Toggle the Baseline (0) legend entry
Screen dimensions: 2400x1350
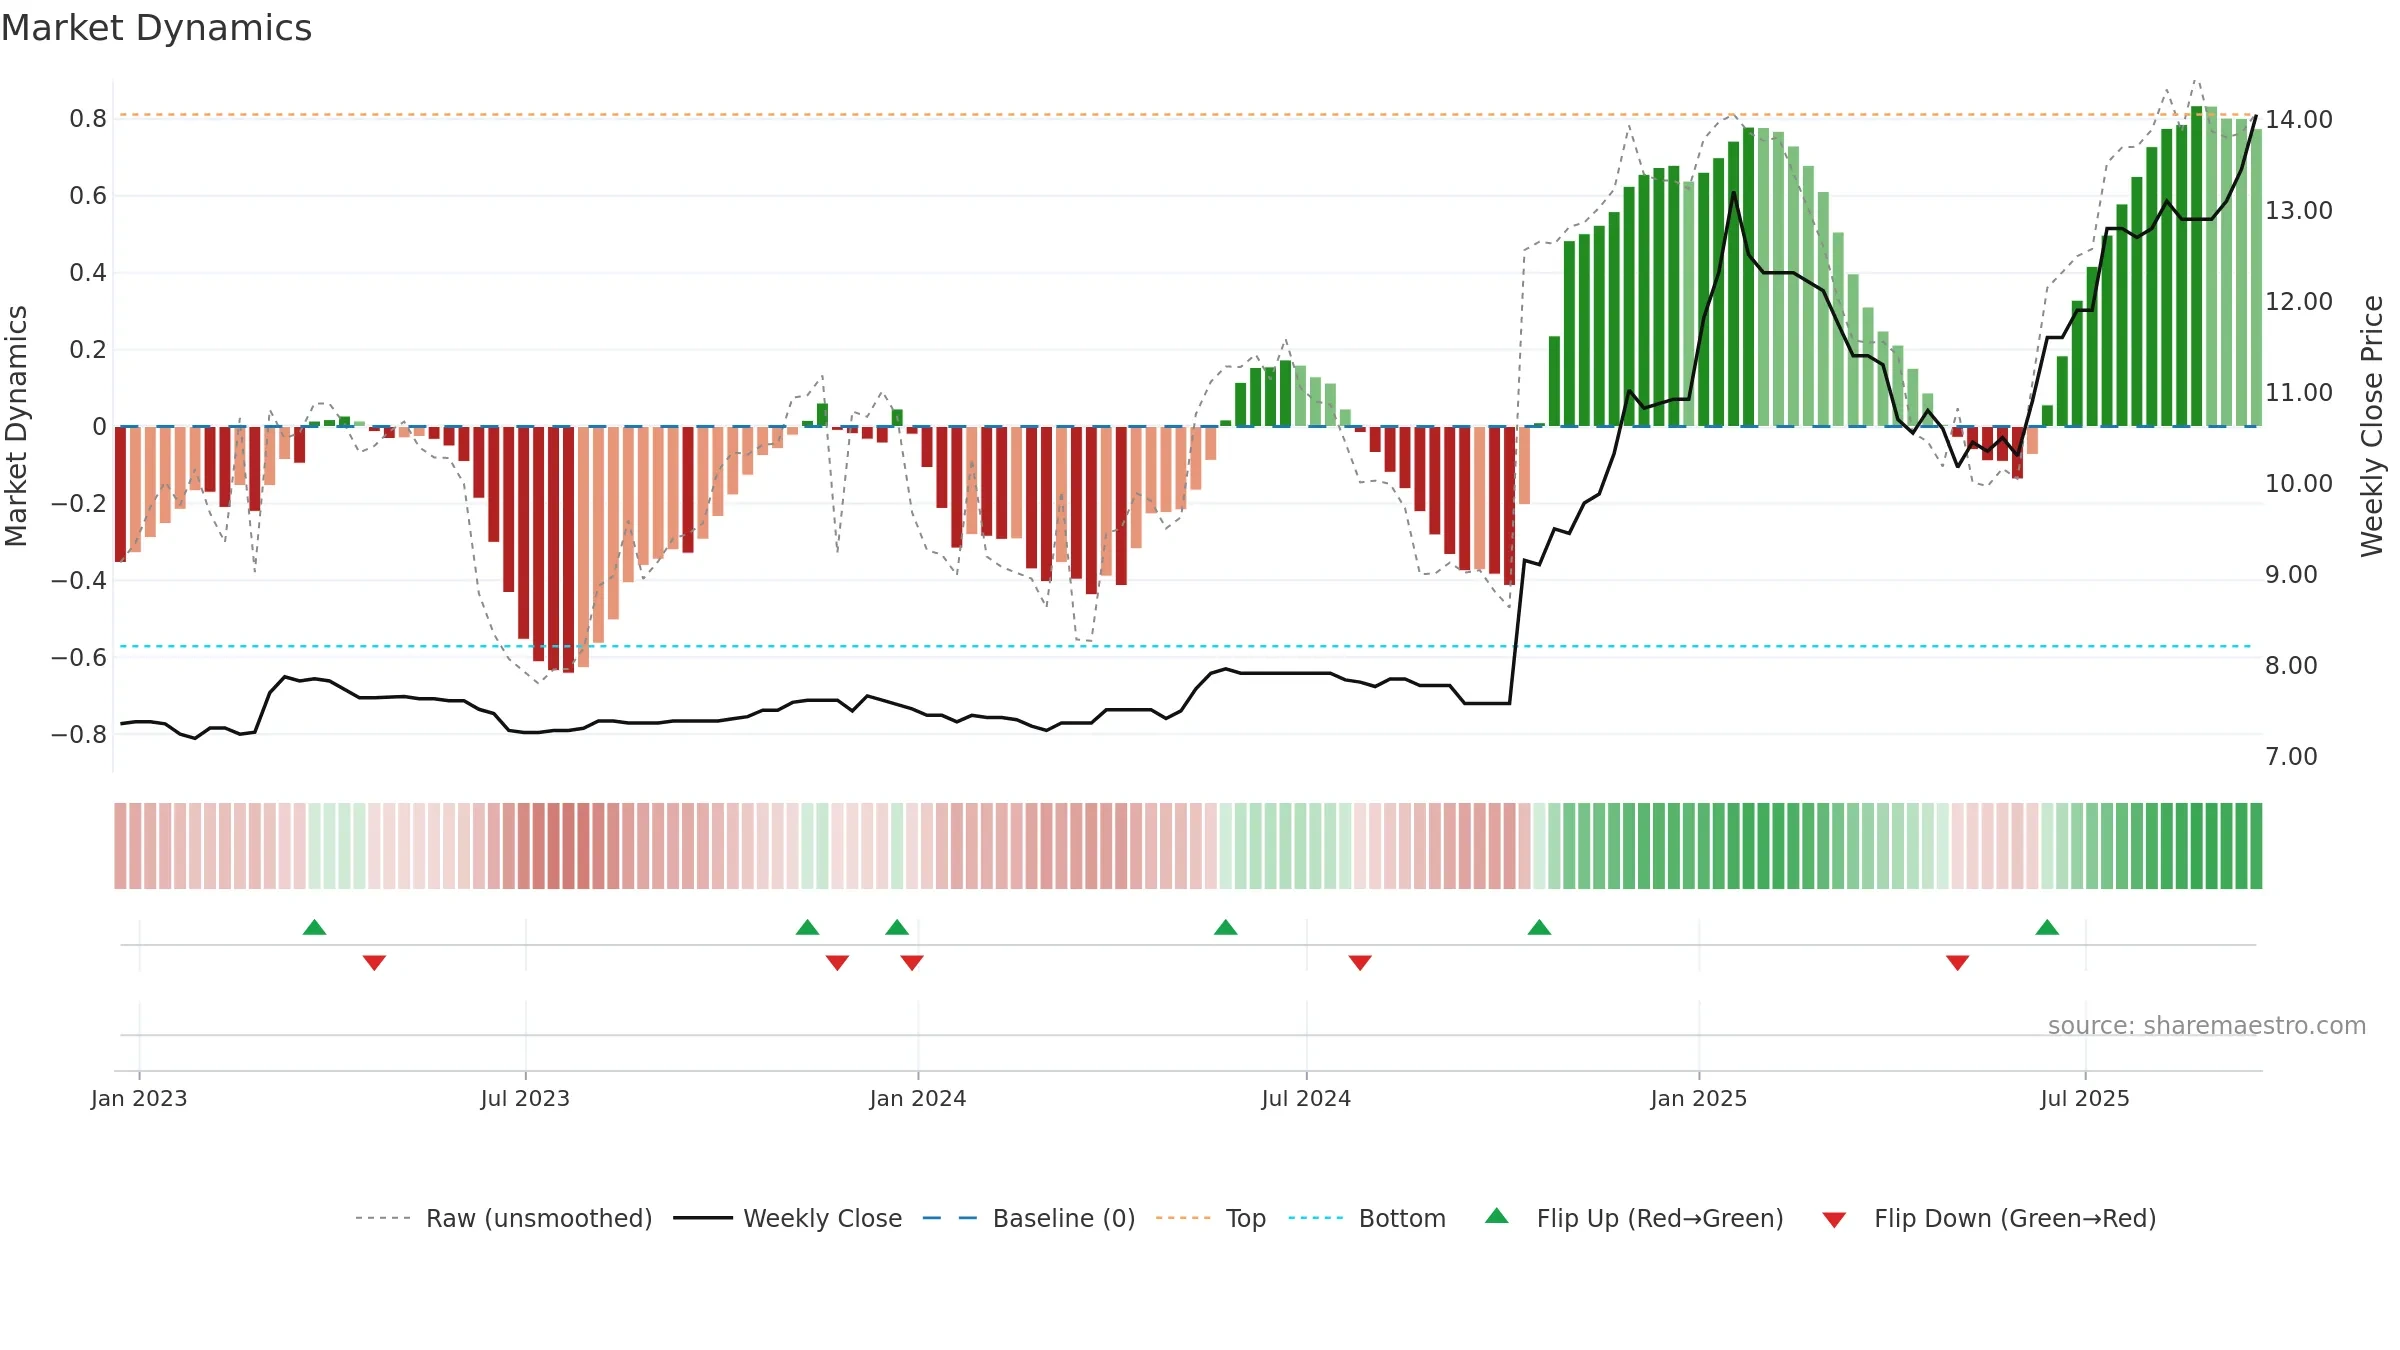click(x=1029, y=1218)
